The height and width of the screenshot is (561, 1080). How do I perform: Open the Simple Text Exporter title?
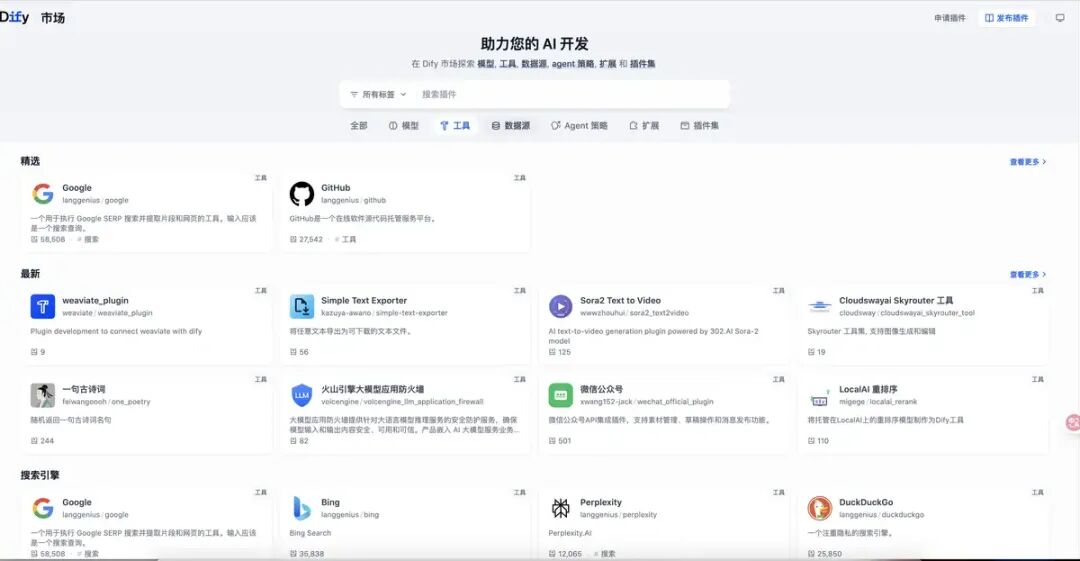point(364,300)
